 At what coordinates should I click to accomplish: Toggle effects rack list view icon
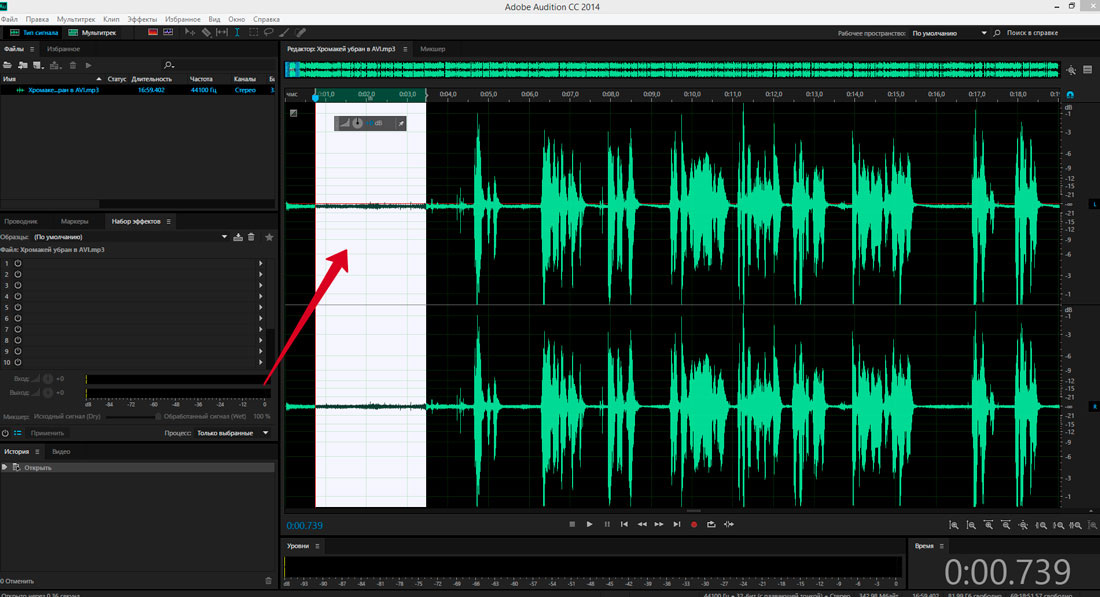pyautogui.click(x=18, y=433)
